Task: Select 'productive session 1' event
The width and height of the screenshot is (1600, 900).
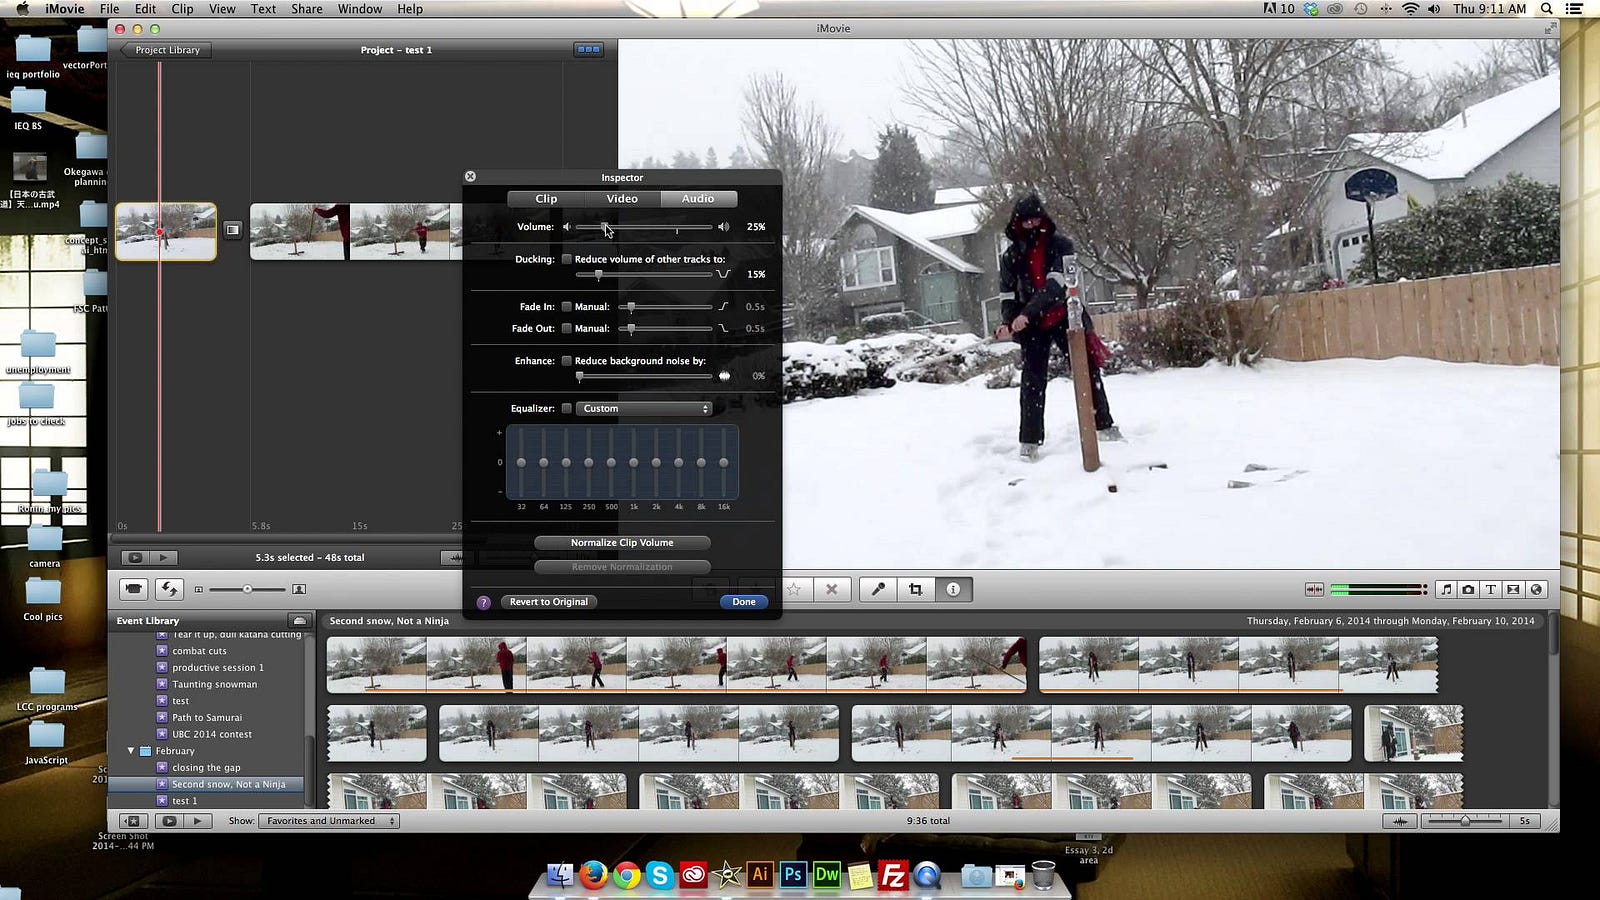Action: point(218,668)
